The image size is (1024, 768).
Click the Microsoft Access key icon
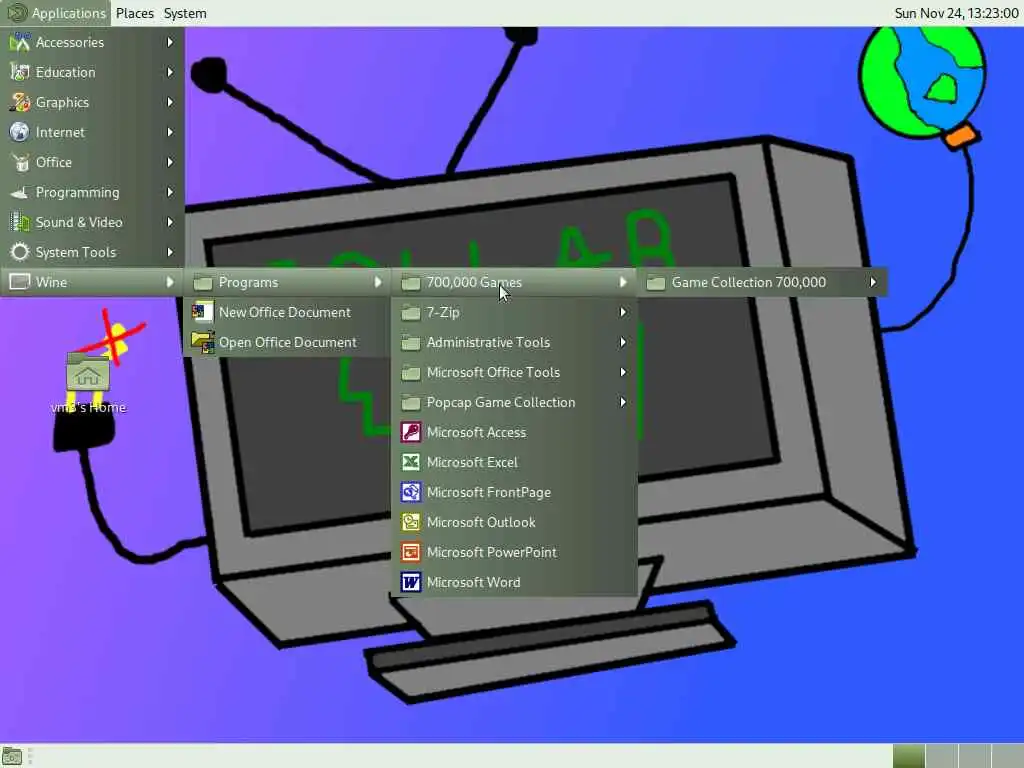(411, 432)
